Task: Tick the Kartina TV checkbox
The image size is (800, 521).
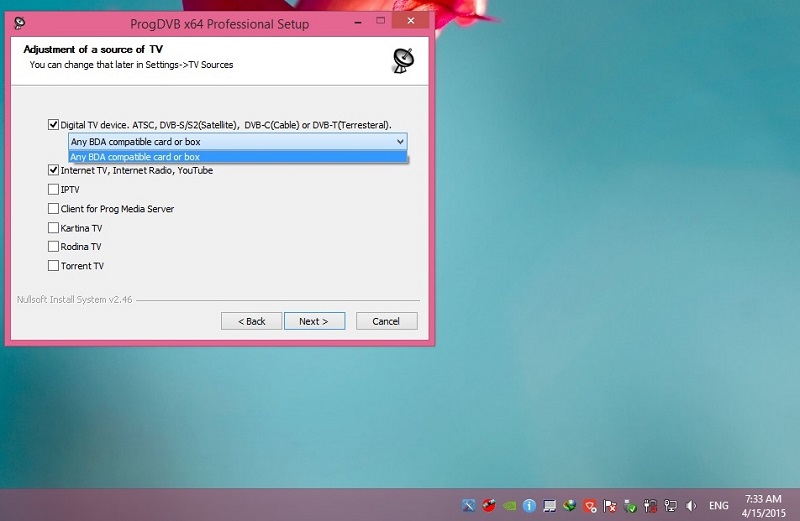Action: [53, 228]
